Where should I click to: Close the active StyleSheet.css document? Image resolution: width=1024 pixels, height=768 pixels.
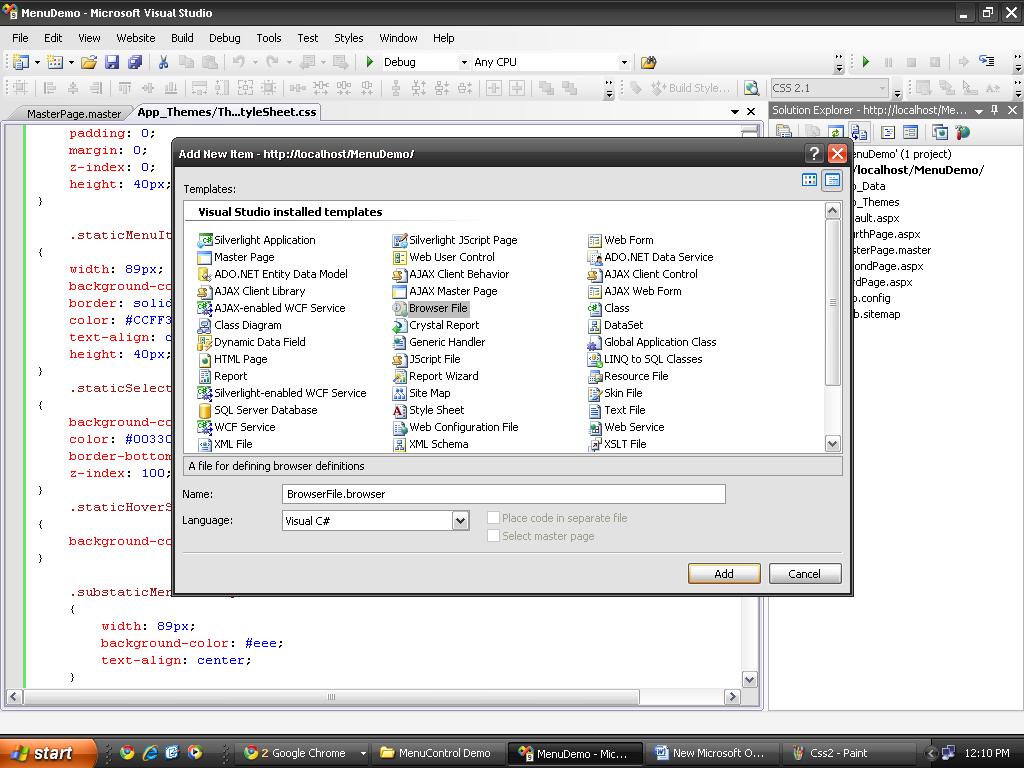coord(751,112)
